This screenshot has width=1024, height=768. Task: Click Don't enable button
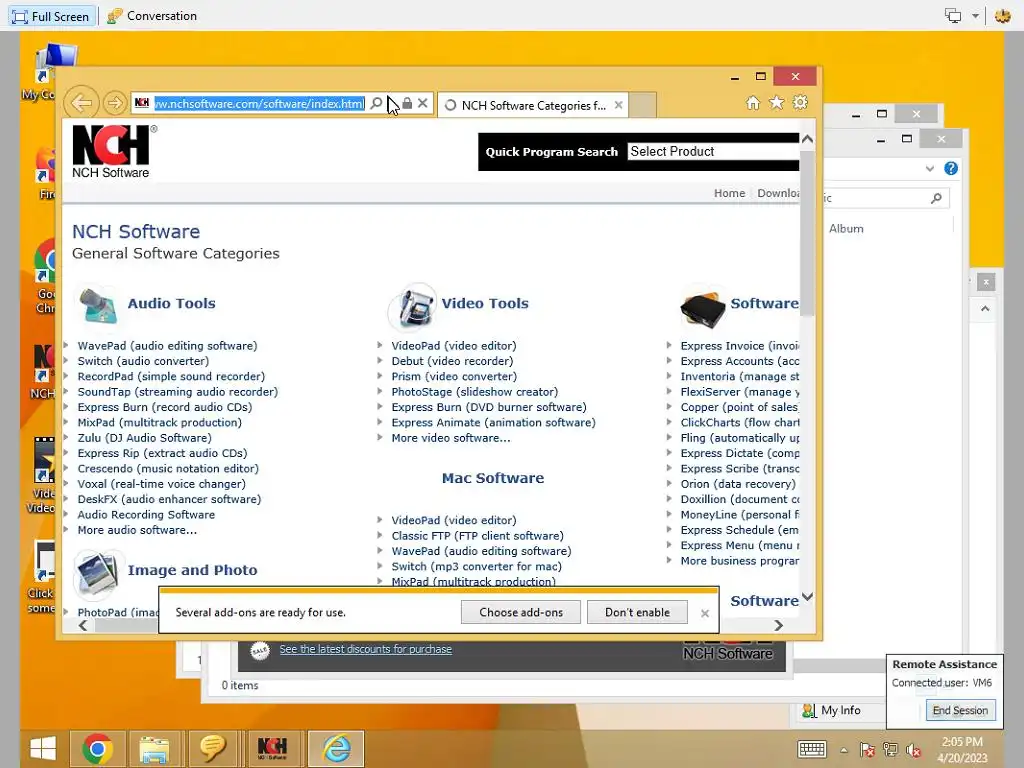(637, 613)
